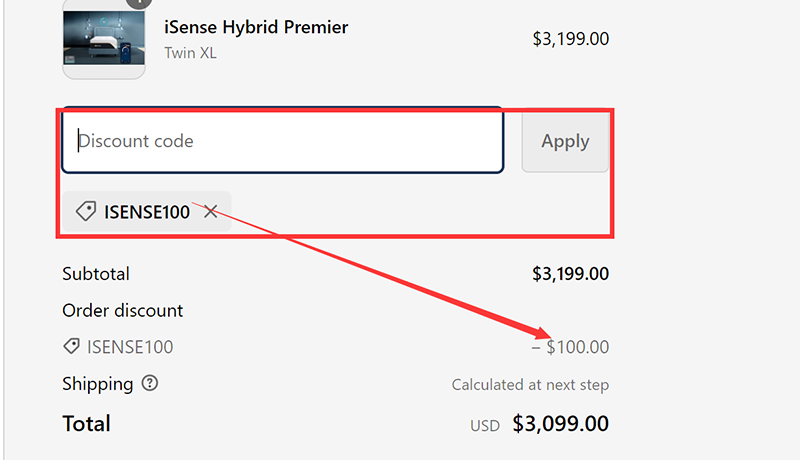The height and width of the screenshot is (460, 800).
Task: Click the USD currency label
Action: [x=485, y=426]
